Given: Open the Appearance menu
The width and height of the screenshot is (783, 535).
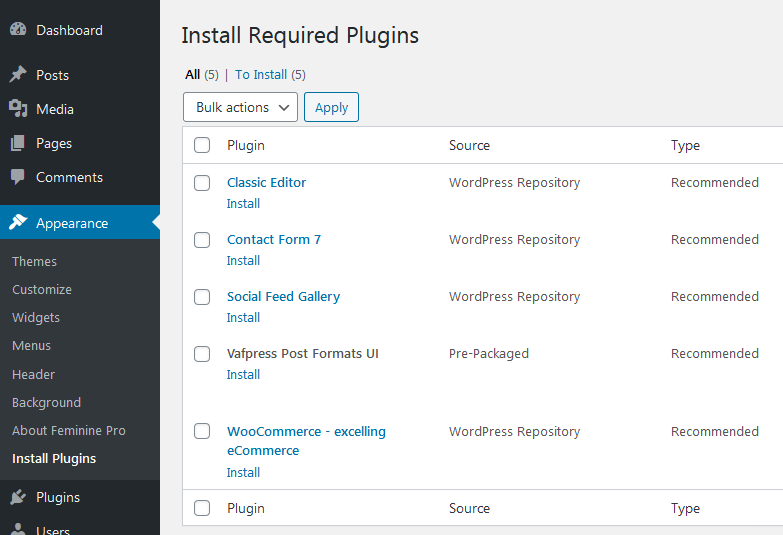Looking at the screenshot, I should (x=80, y=222).
